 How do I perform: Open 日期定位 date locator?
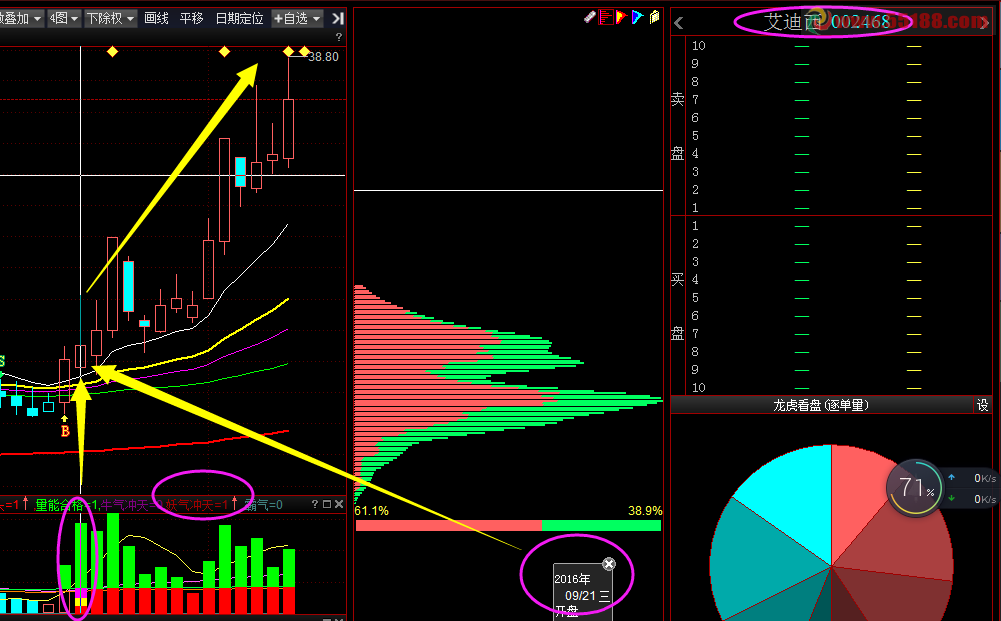point(239,19)
